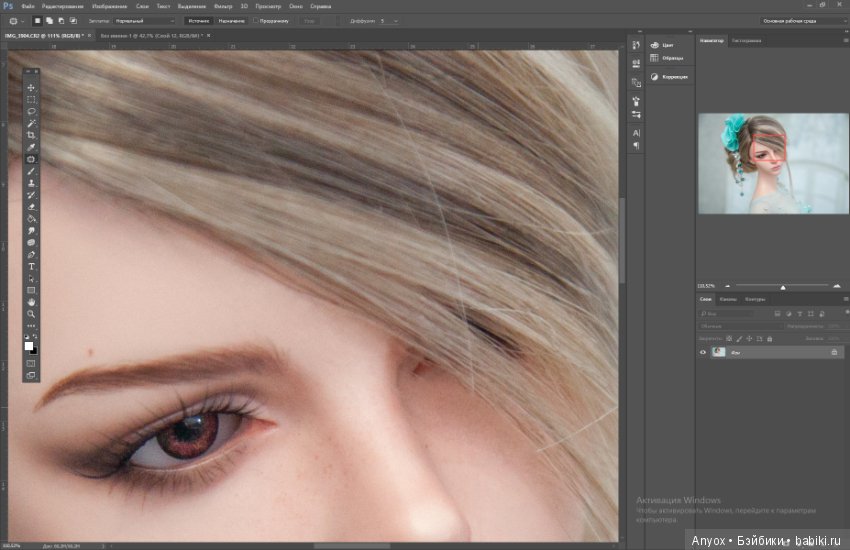Image resolution: width=850 pixels, height=550 pixels.
Task: Enable the Transparent checkbox in options bar
Action: click(x=255, y=21)
